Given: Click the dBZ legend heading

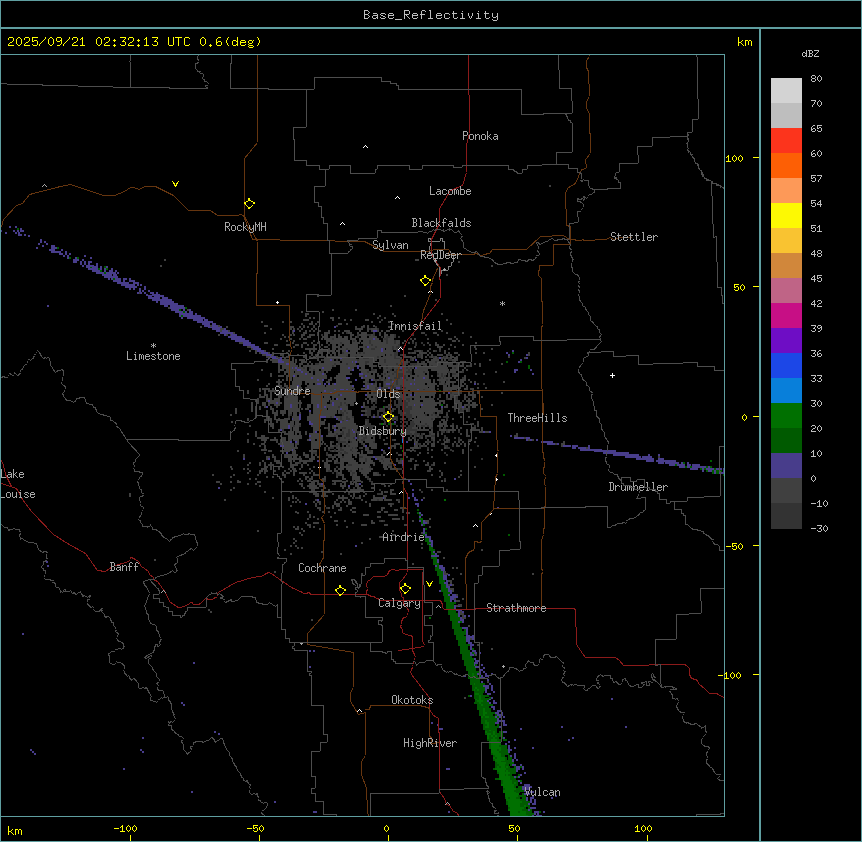Looking at the screenshot, I should click(811, 54).
